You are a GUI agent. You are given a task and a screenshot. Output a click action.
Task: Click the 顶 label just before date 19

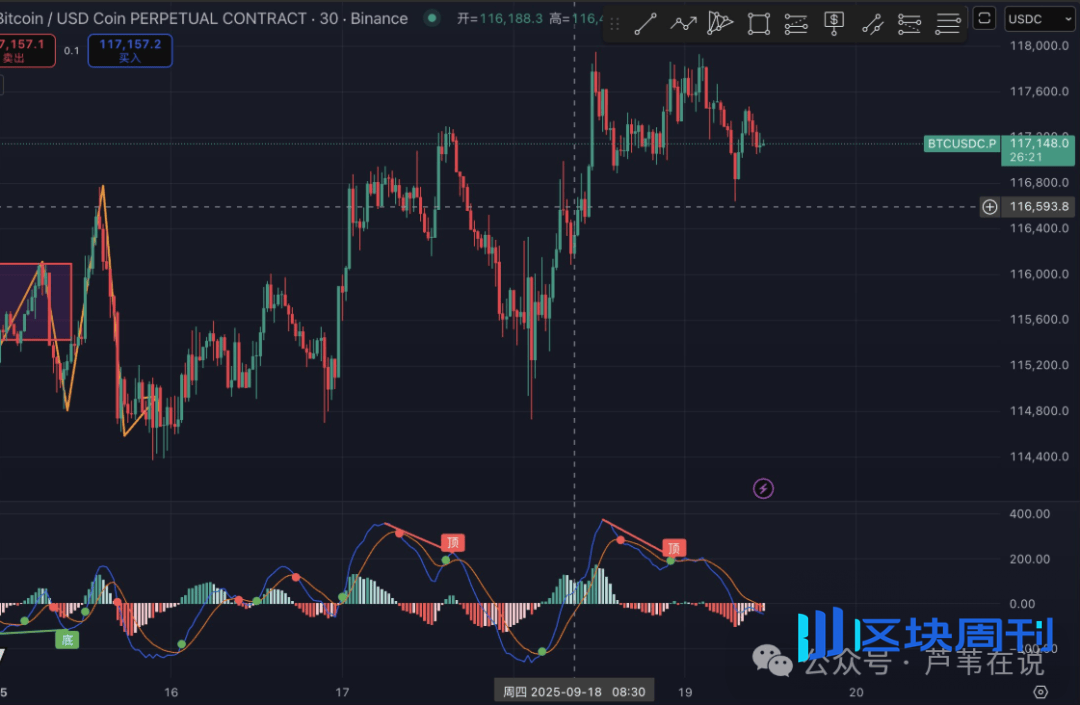pyautogui.click(x=674, y=548)
